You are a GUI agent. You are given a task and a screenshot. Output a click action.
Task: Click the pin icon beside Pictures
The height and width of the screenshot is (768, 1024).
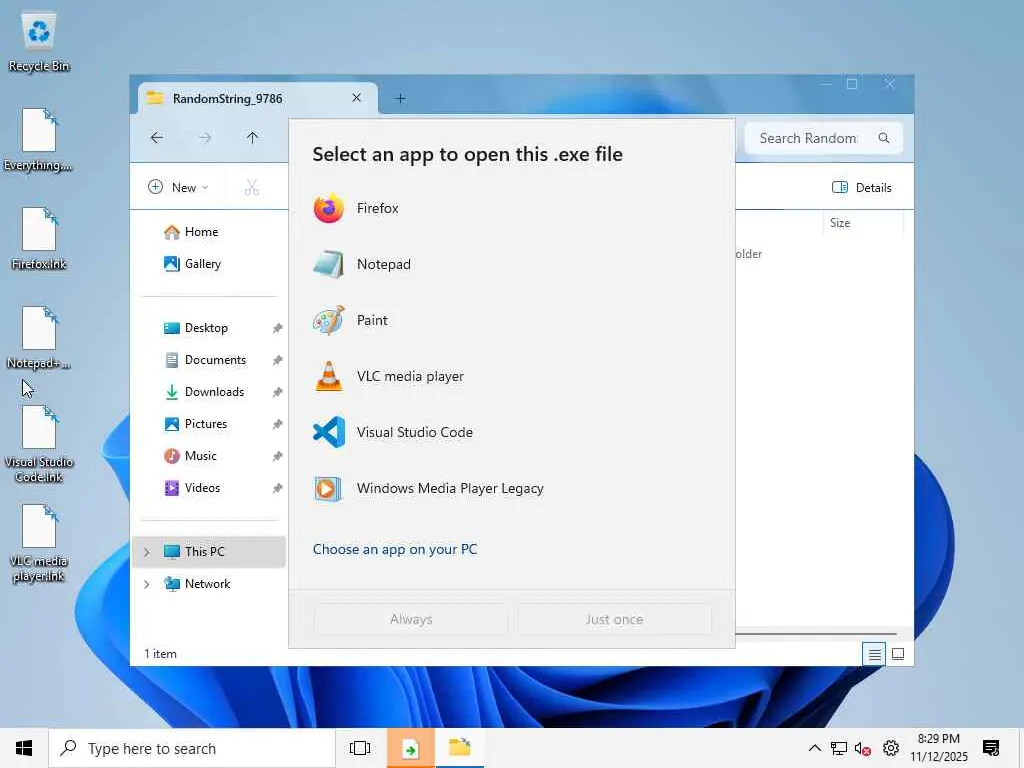pos(277,424)
